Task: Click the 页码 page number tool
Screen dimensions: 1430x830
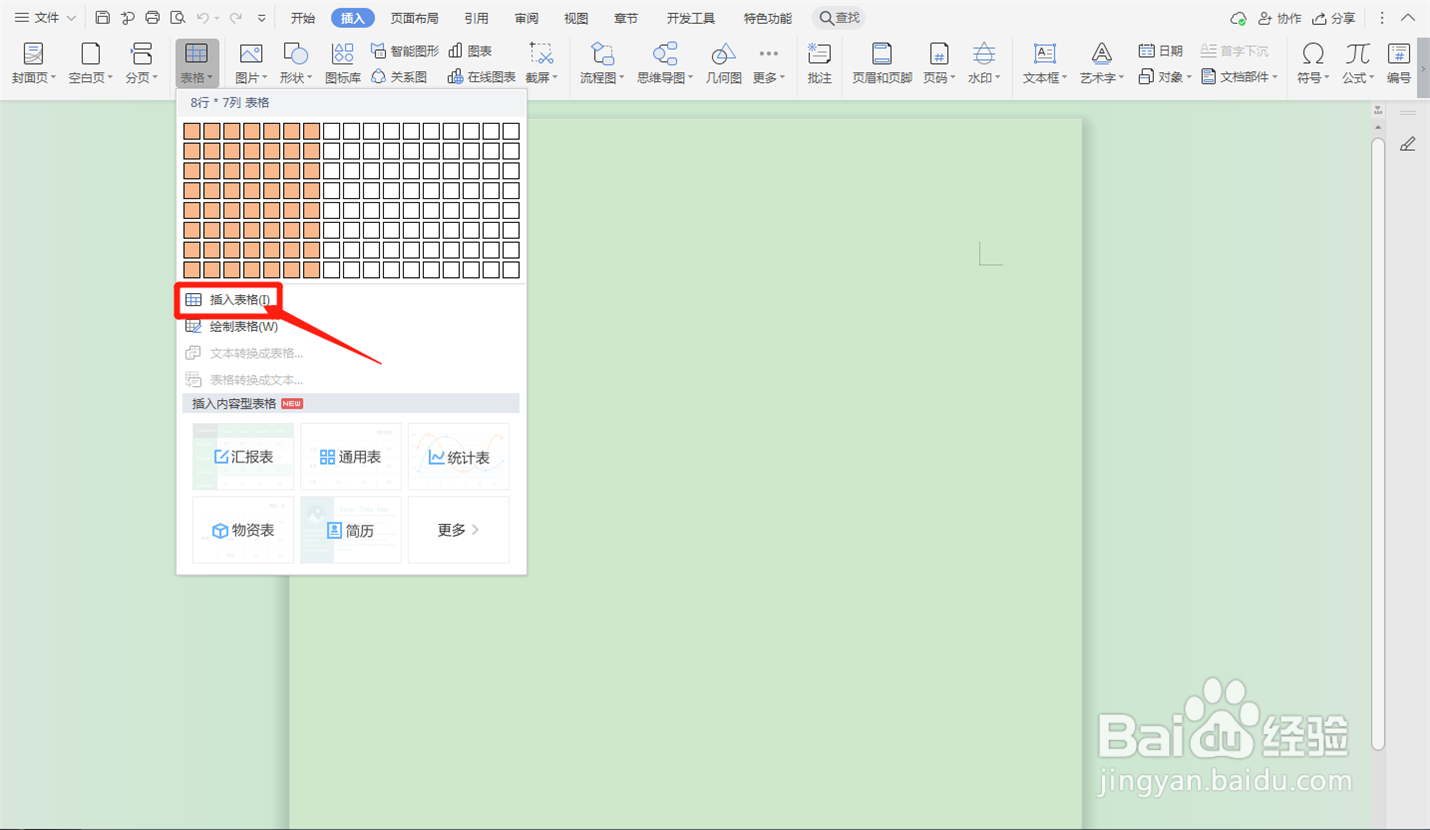Action: [939, 63]
